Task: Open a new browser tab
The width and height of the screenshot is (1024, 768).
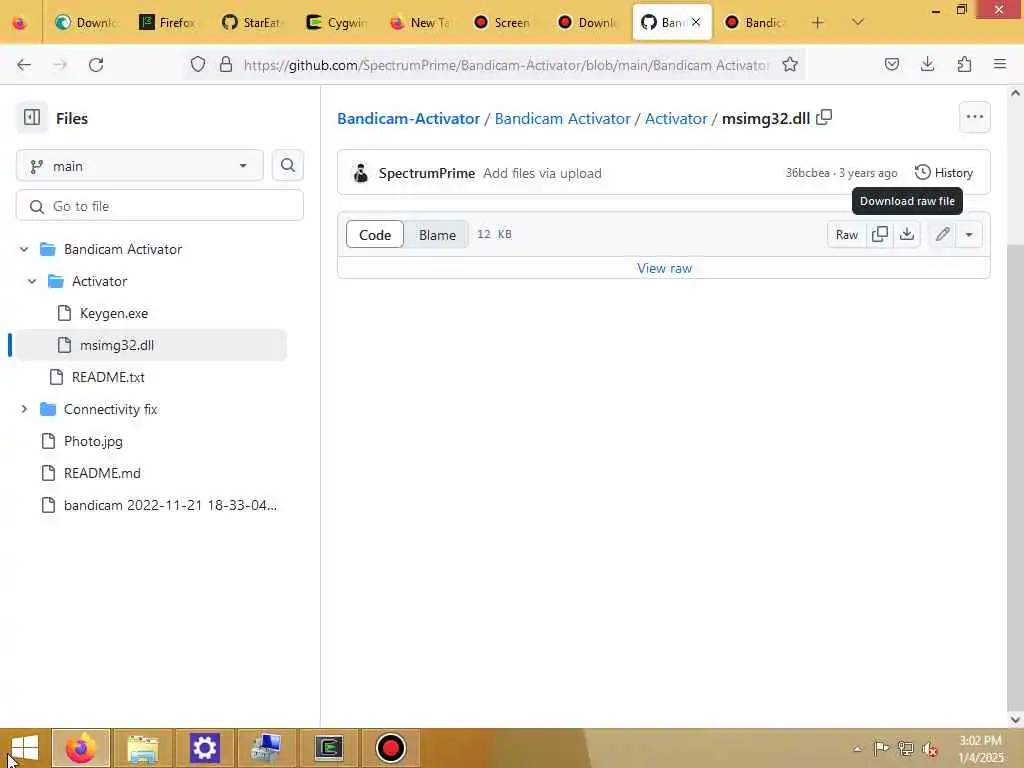Action: point(817,22)
